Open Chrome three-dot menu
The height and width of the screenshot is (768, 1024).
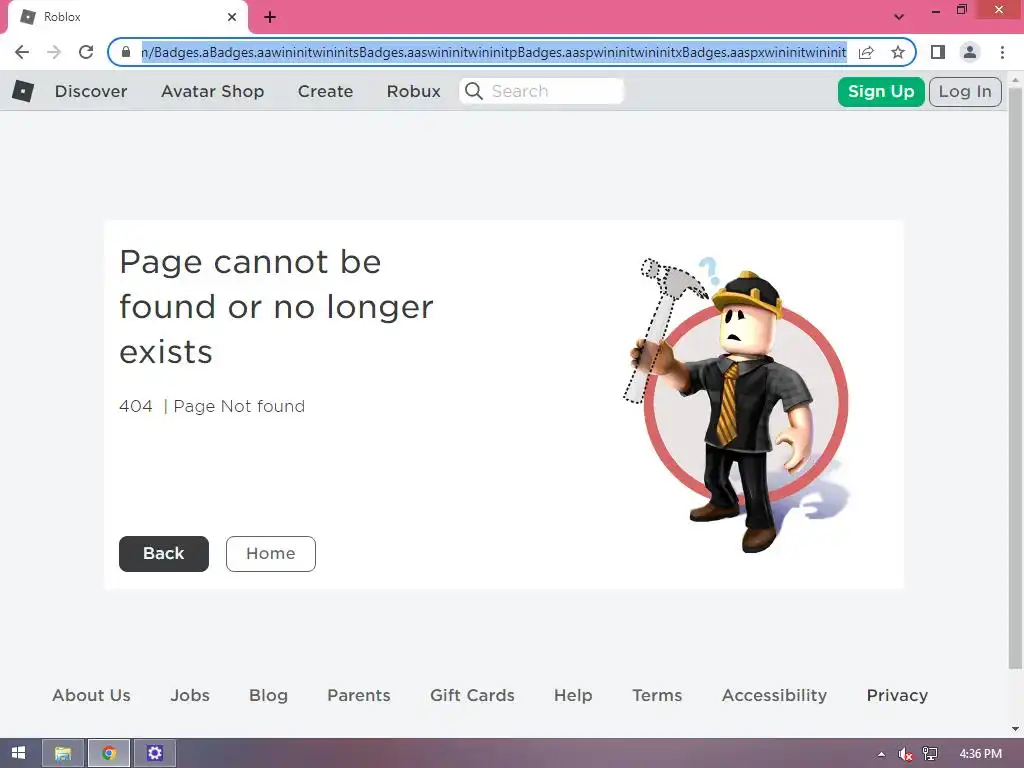pyautogui.click(x=1002, y=52)
